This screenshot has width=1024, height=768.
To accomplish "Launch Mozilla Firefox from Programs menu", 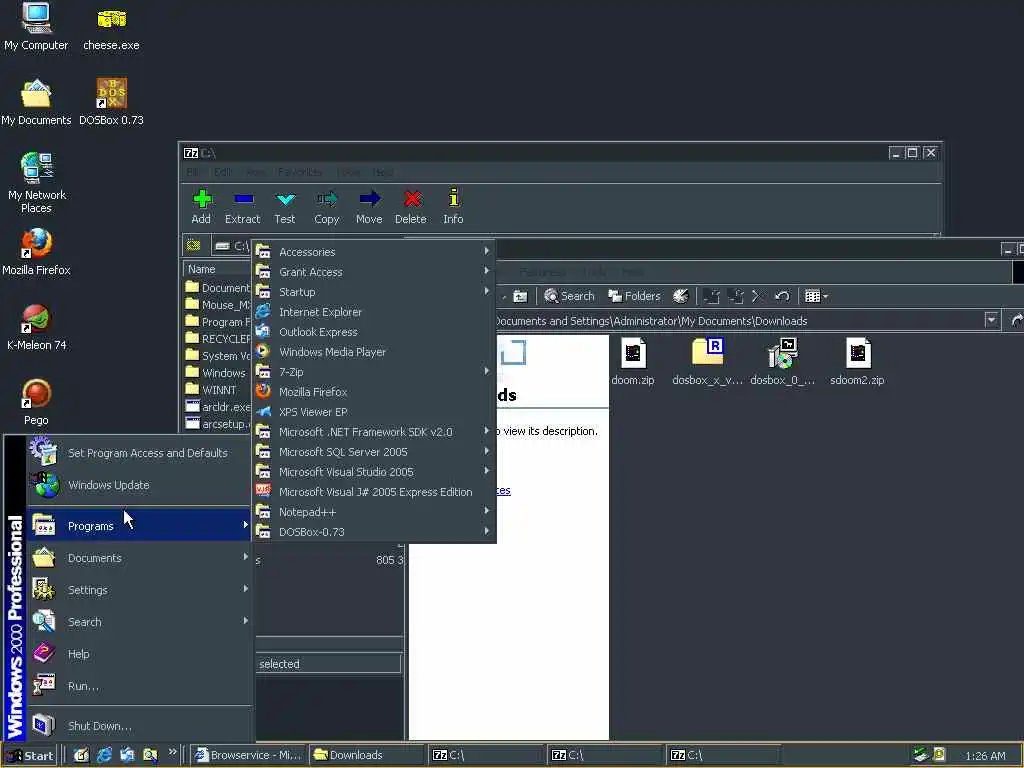I will (x=374, y=392).
